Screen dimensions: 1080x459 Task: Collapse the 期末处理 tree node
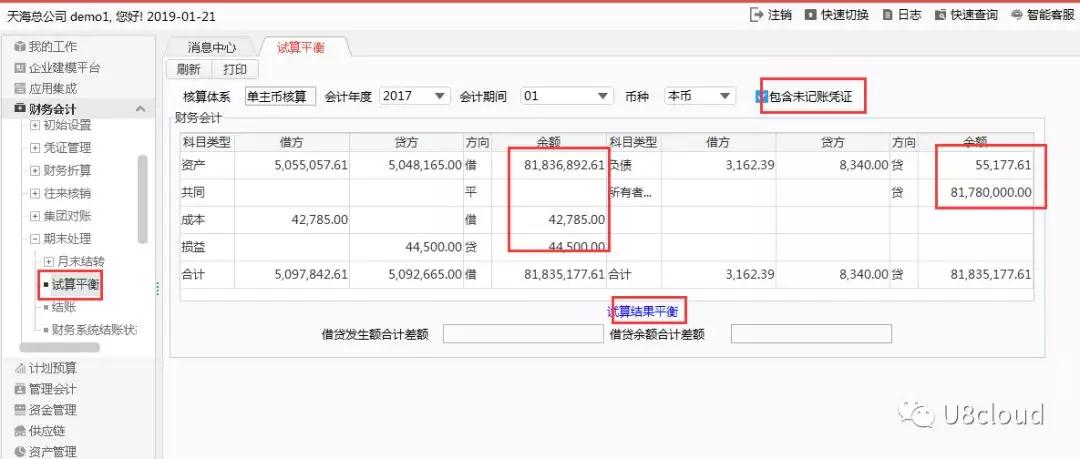(x=35, y=238)
